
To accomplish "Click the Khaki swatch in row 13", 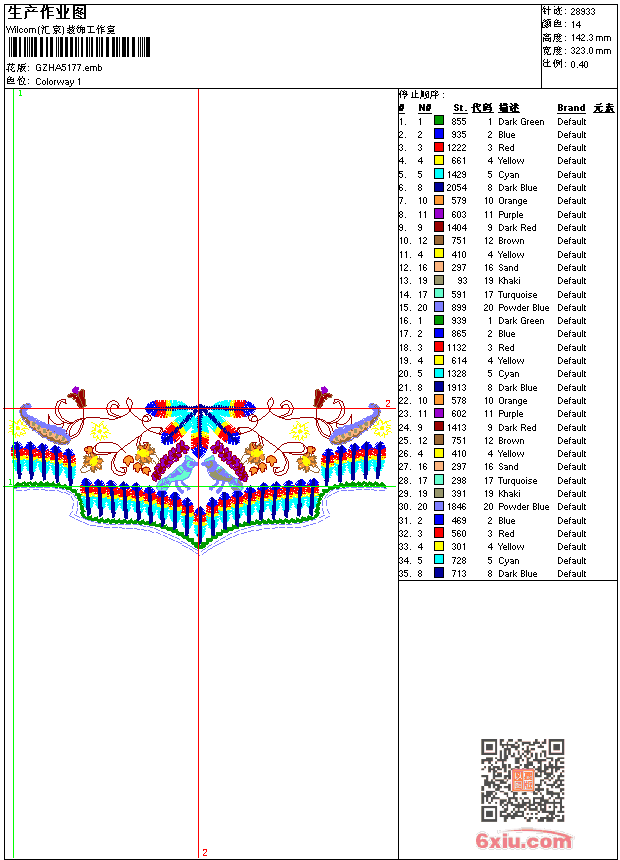I will 439,280.
